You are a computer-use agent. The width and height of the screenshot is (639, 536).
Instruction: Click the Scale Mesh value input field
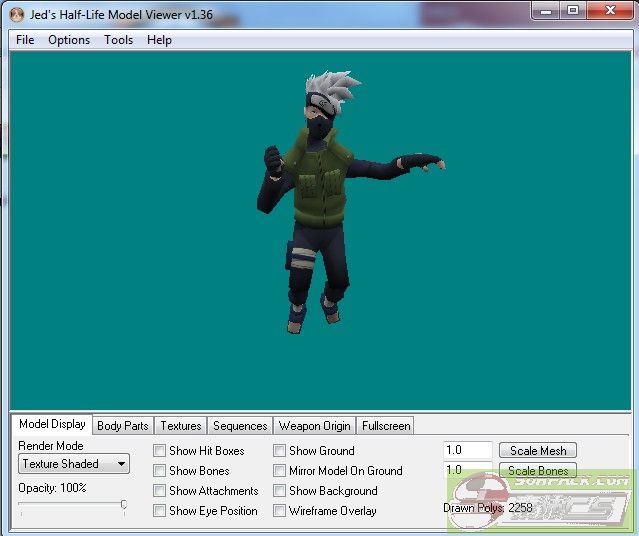(467, 451)
